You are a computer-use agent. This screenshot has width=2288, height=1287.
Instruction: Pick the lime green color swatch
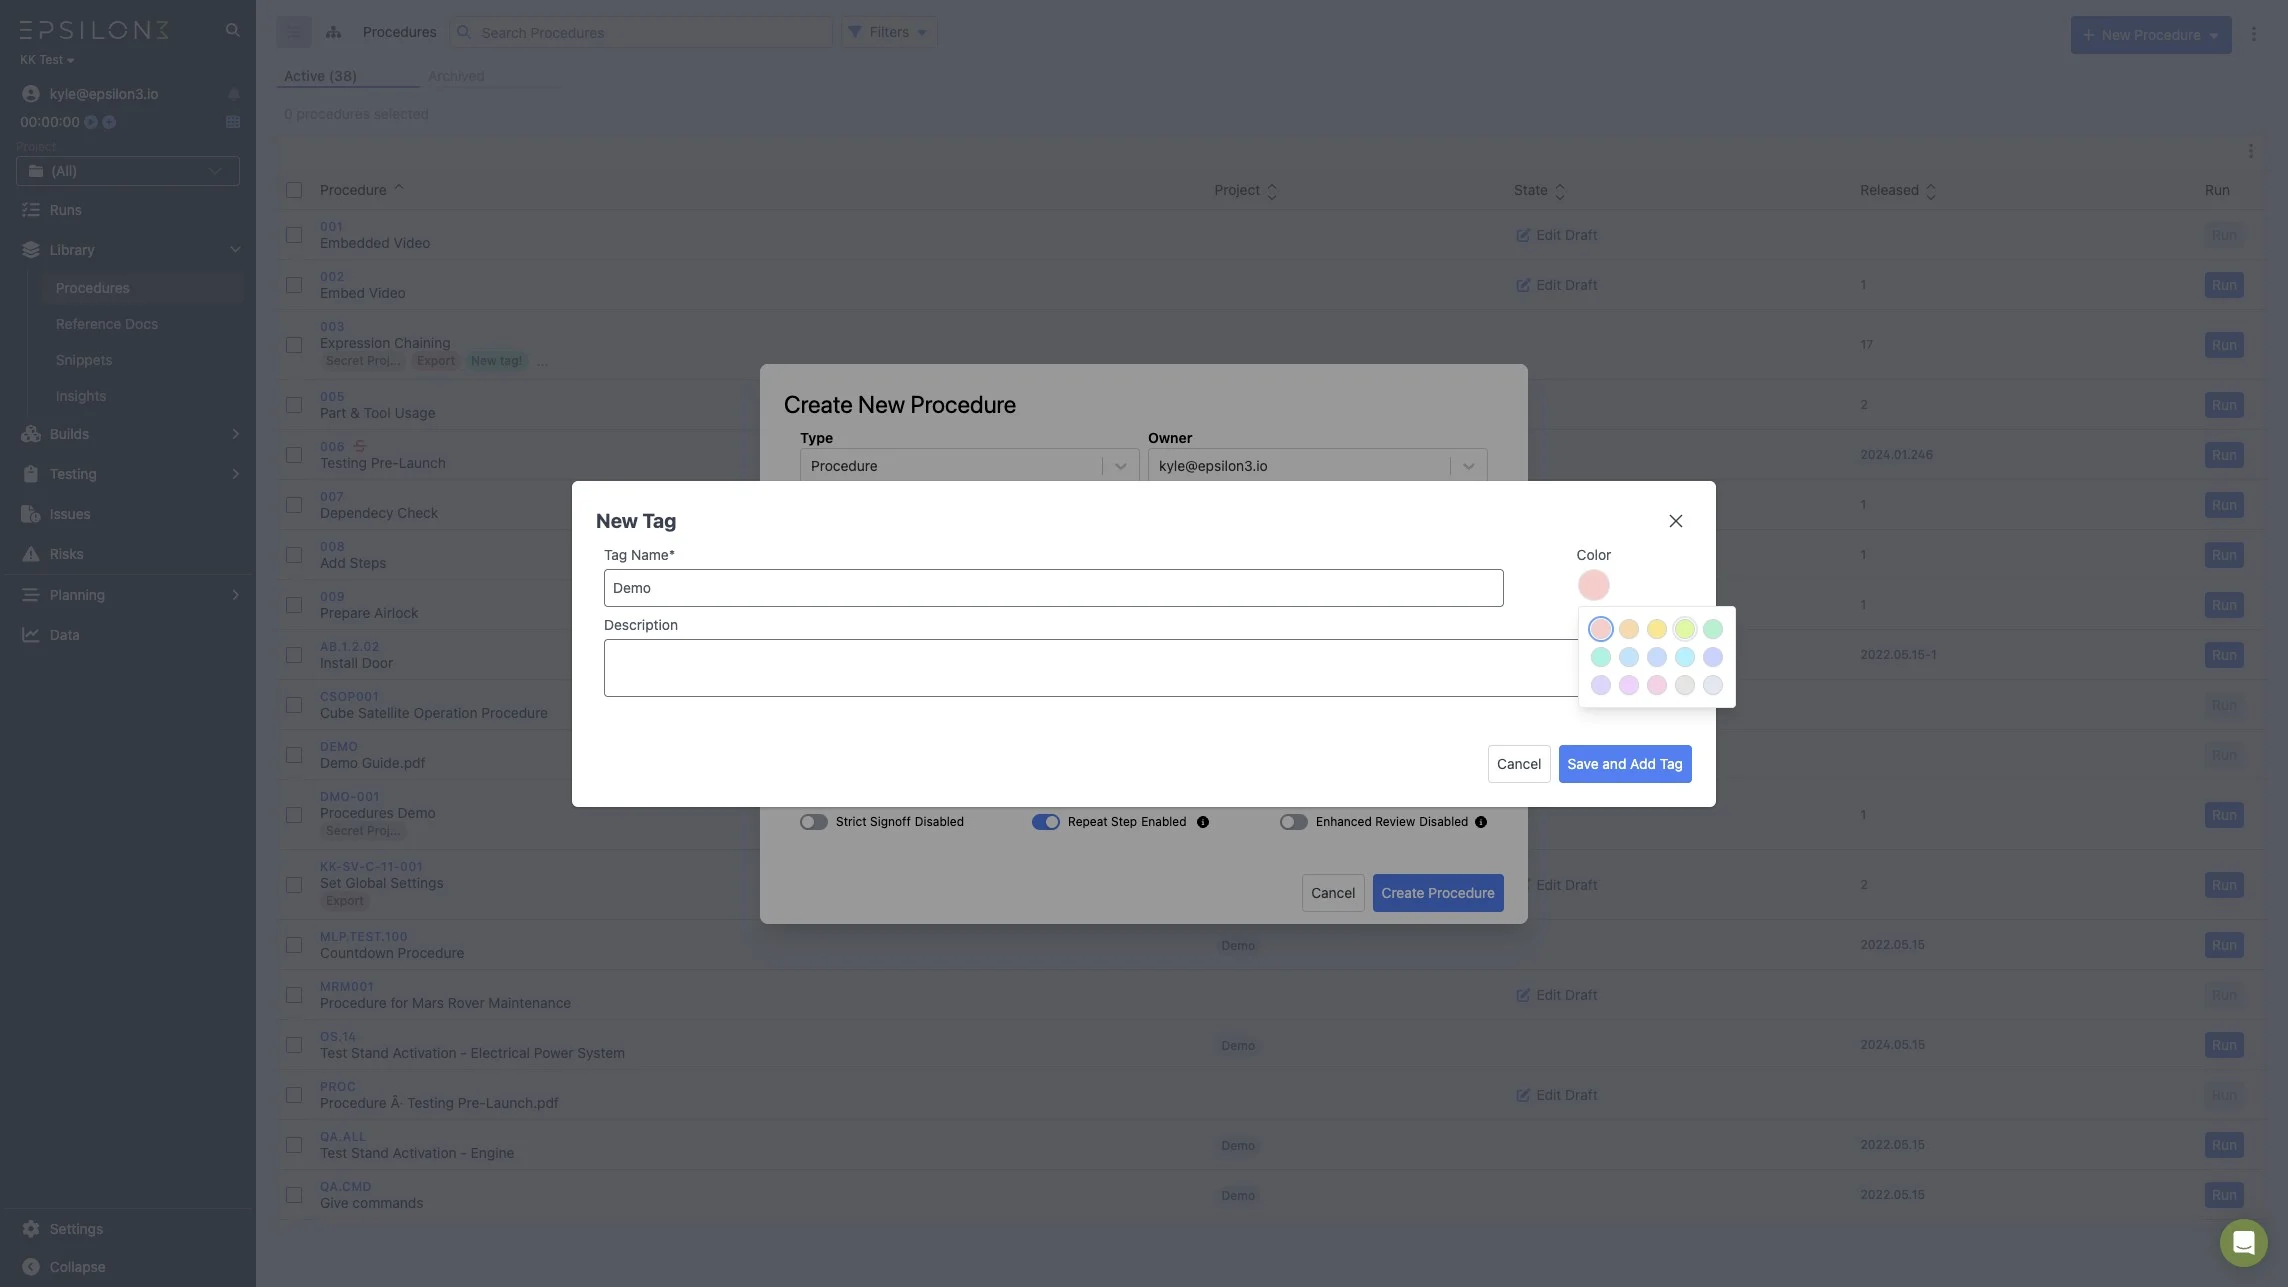coord(1685,629)
